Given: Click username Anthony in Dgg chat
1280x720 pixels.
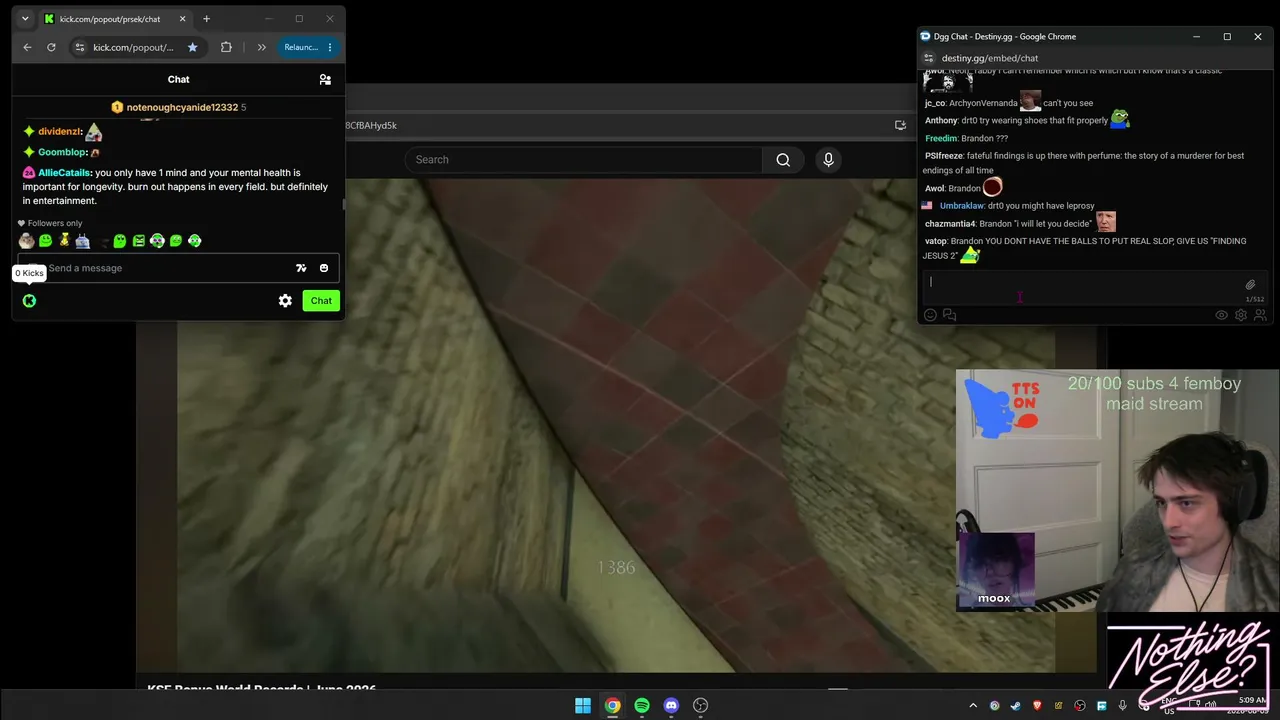Looking at the screenshot, I should (941, 121).
